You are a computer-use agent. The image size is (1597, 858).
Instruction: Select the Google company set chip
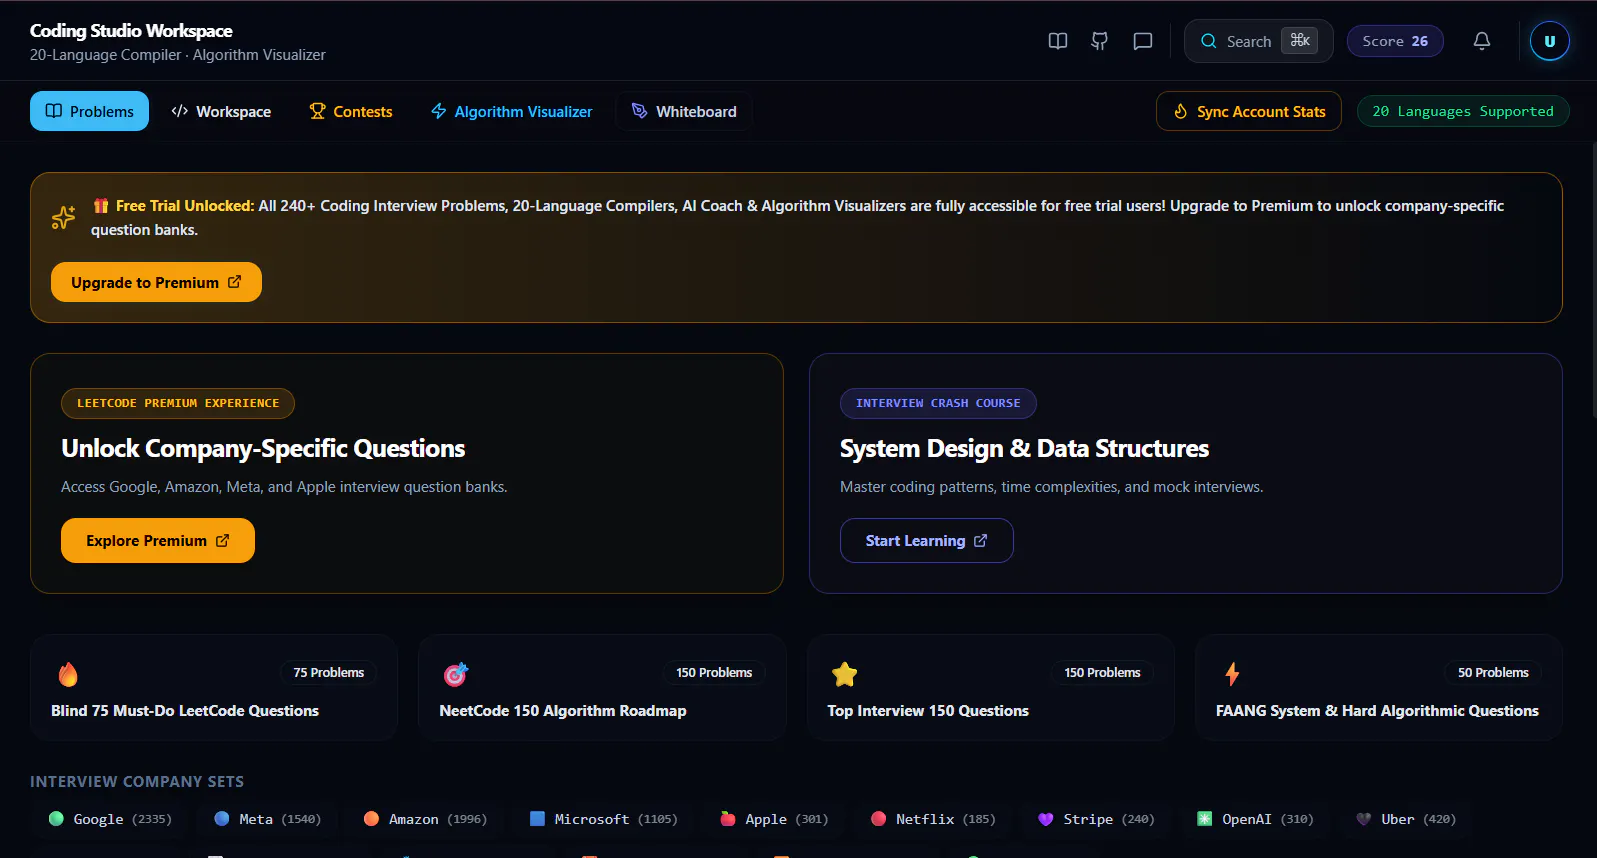(111, 819)
